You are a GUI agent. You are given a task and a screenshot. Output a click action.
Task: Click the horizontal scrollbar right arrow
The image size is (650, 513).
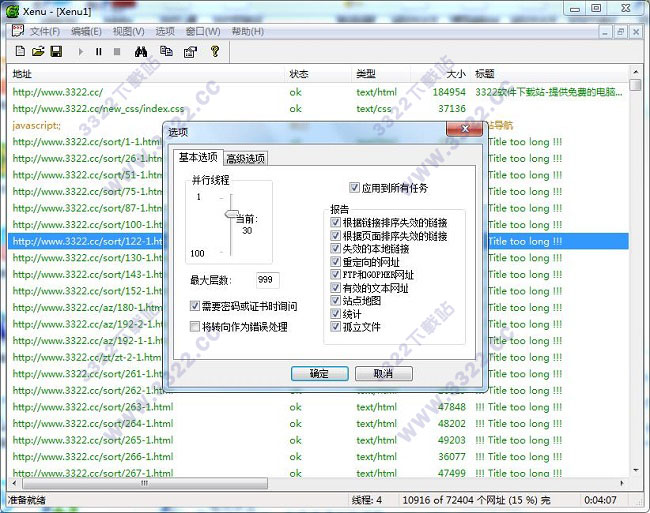click(x=622, y=483)
